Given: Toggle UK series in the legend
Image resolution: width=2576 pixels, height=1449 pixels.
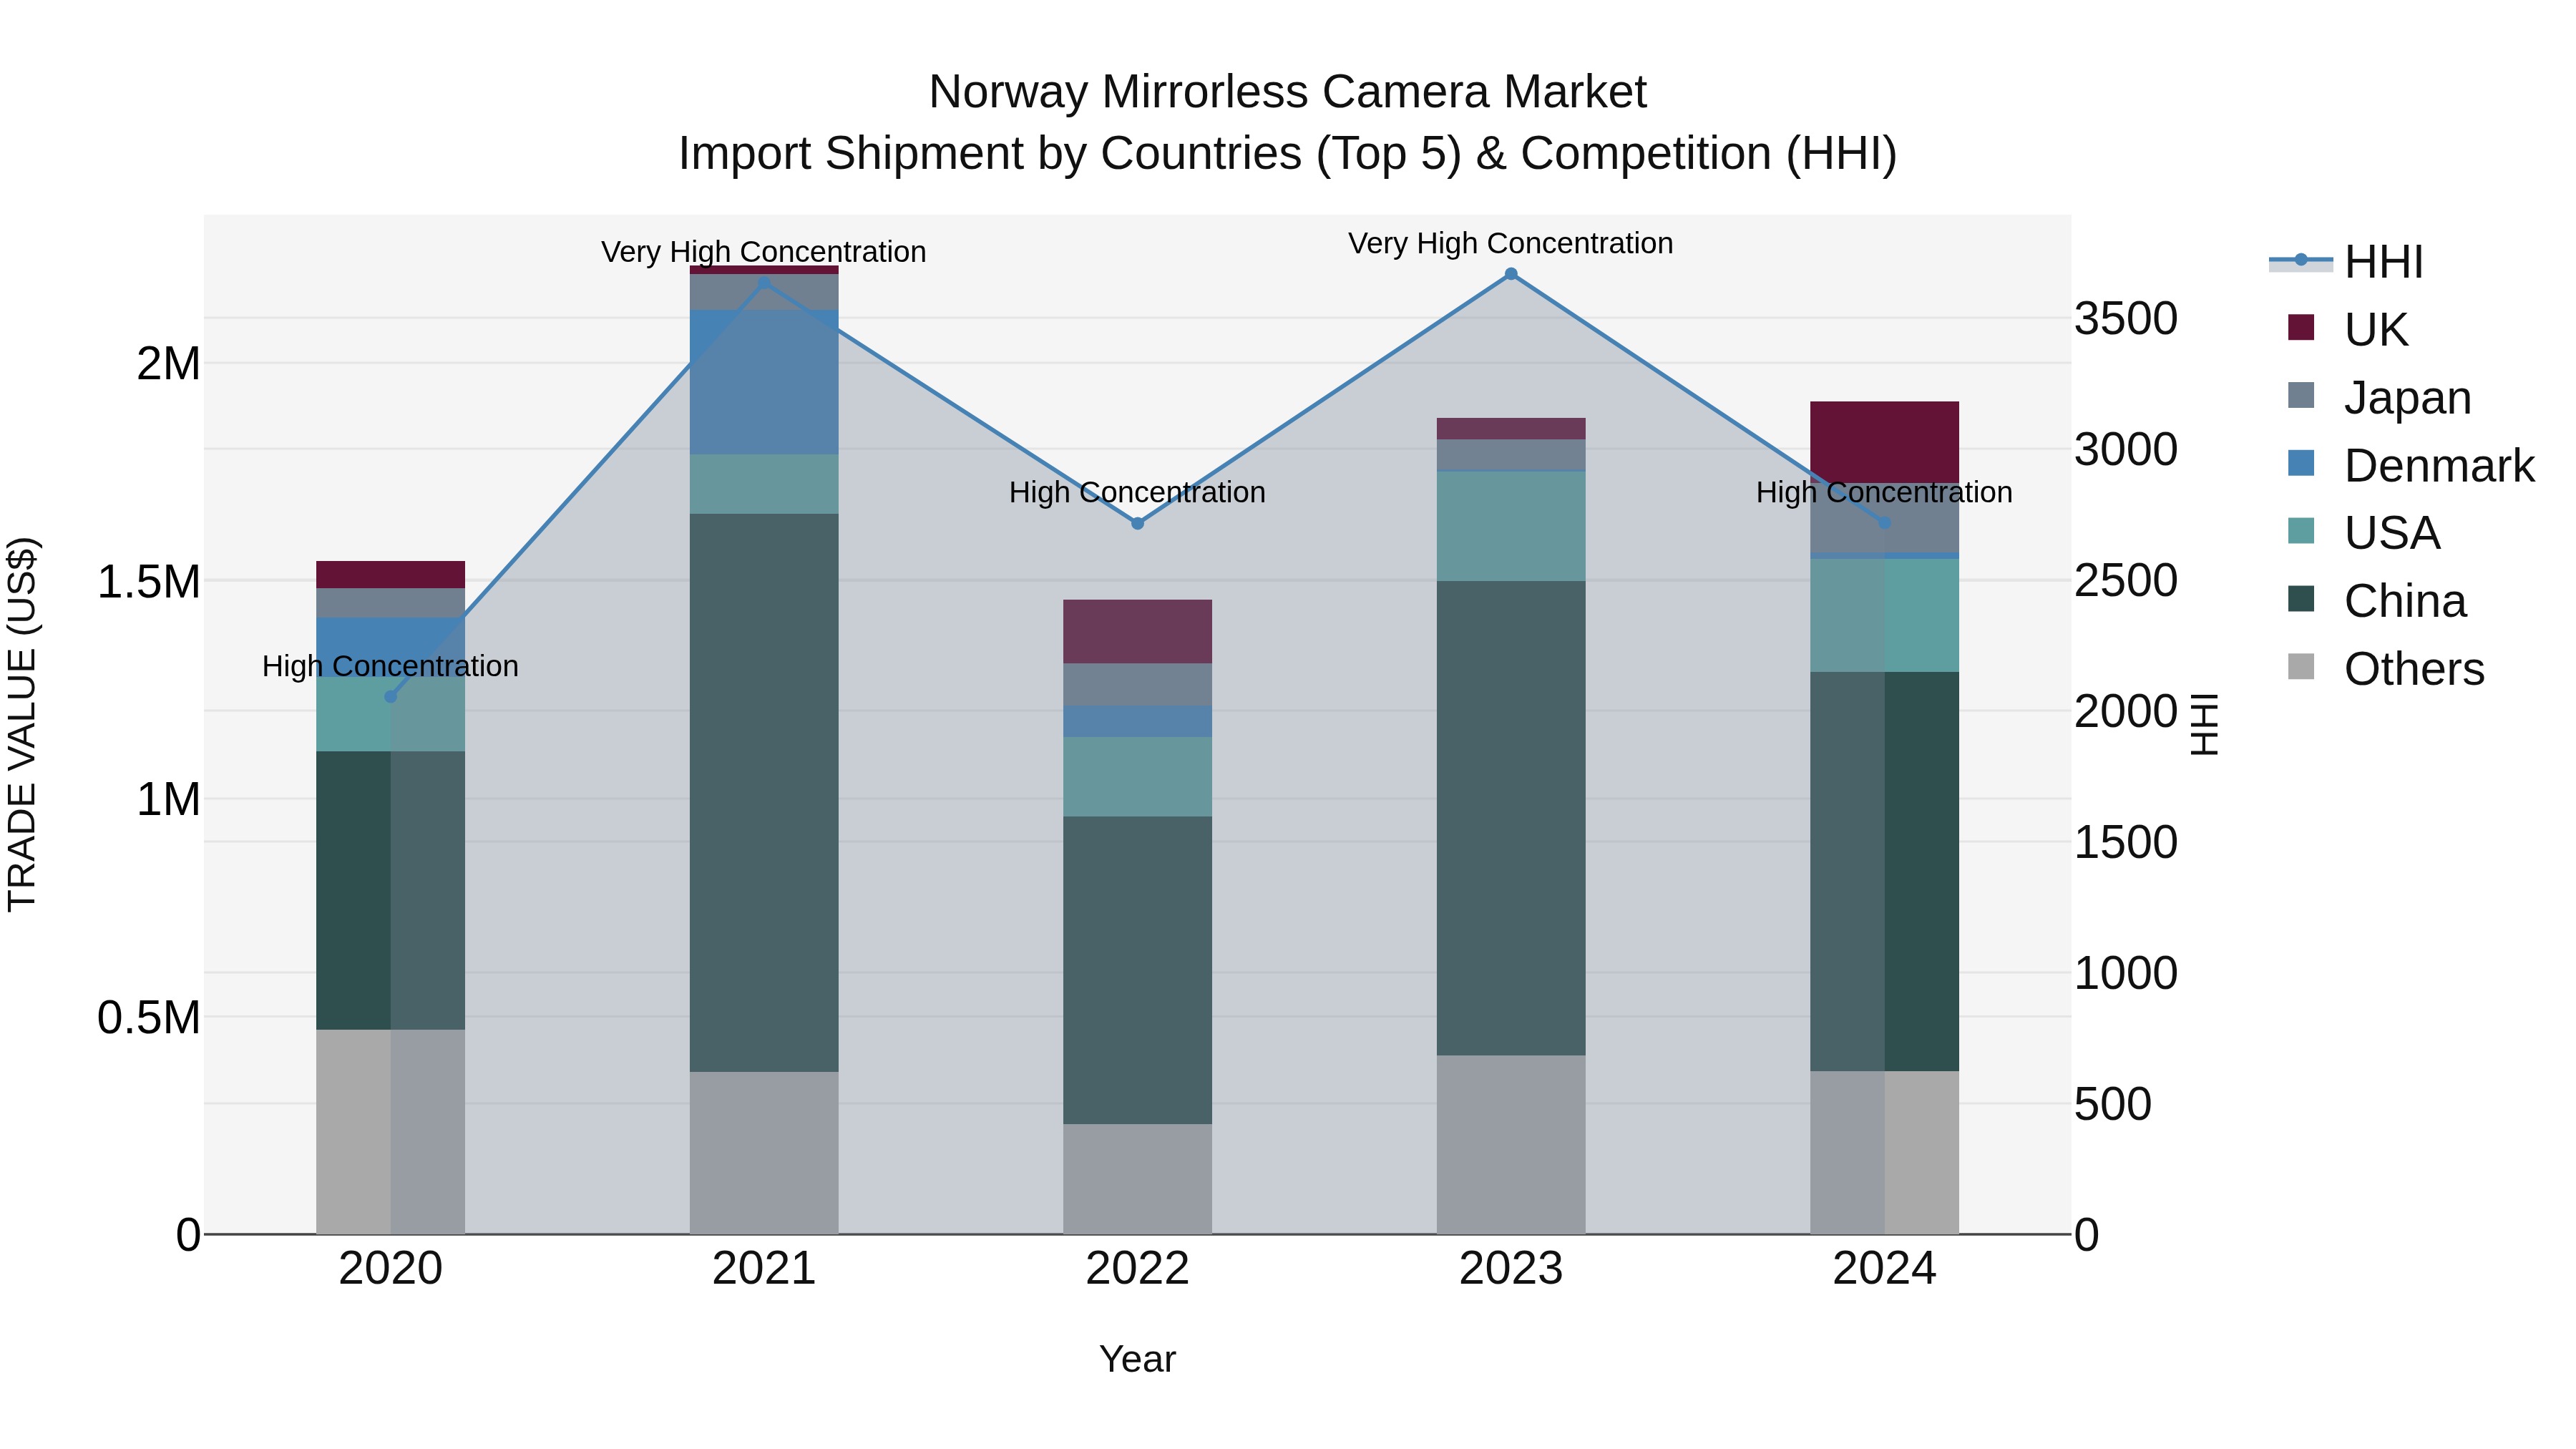Looking at the screenshot, I should 2348,329.
